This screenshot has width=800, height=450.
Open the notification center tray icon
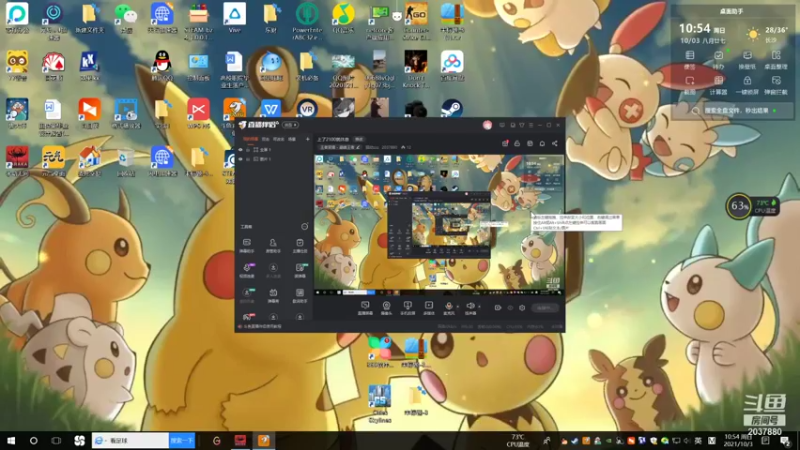786,441
